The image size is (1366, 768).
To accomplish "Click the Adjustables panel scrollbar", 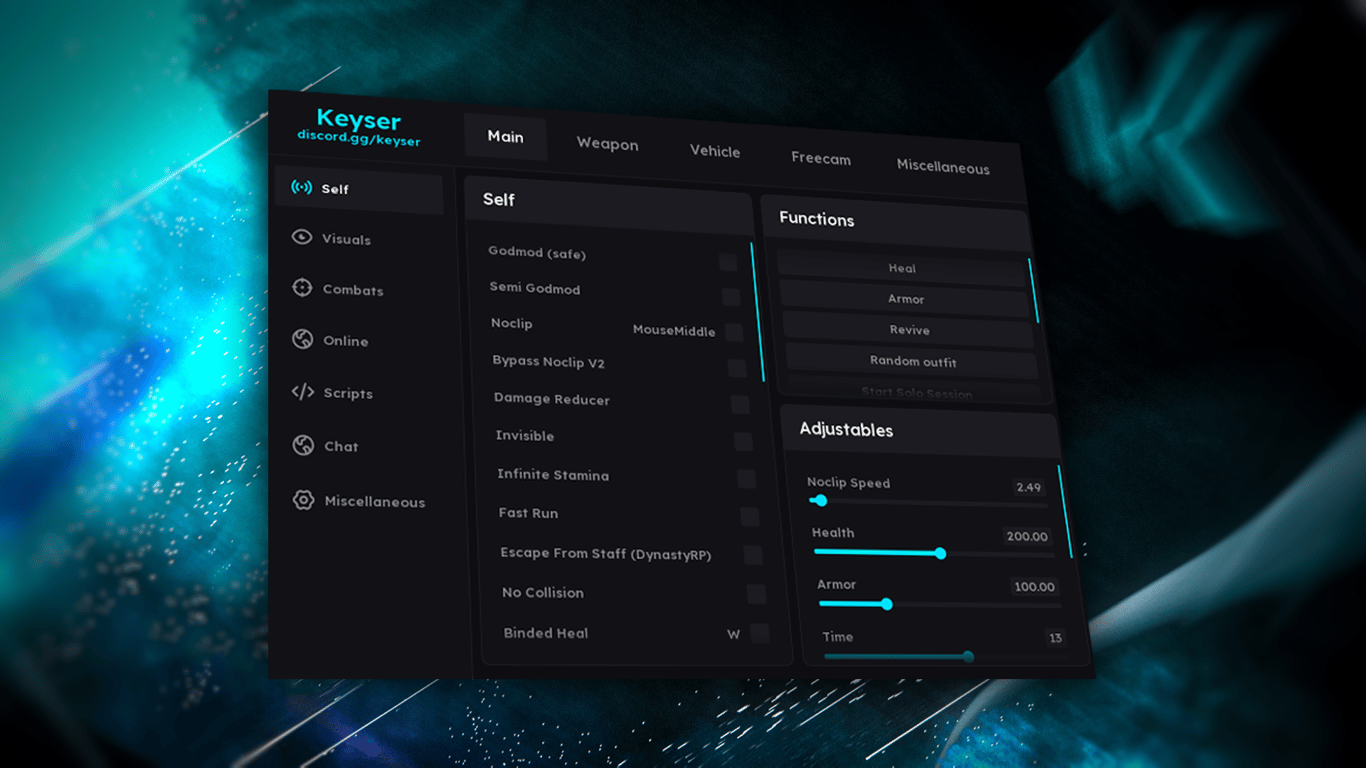I will (1065, 511).
